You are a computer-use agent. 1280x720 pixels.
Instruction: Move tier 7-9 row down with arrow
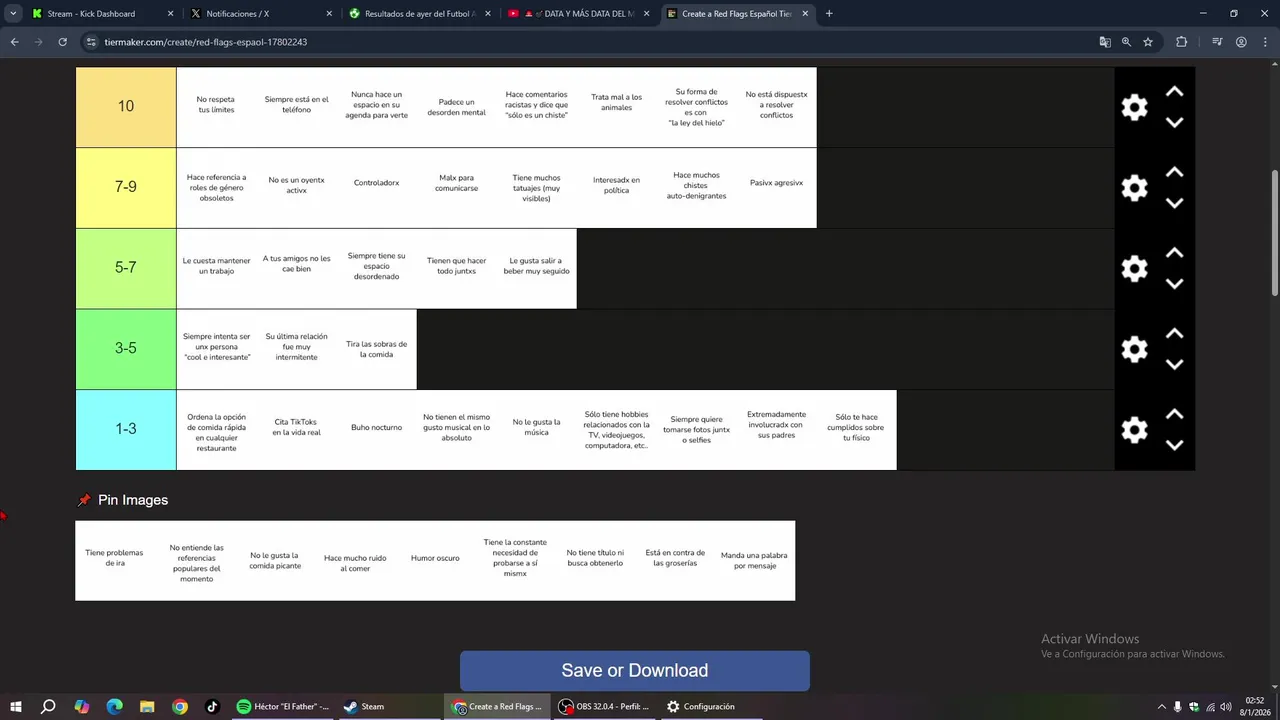pyautogui.click(x=1175, y=203)
